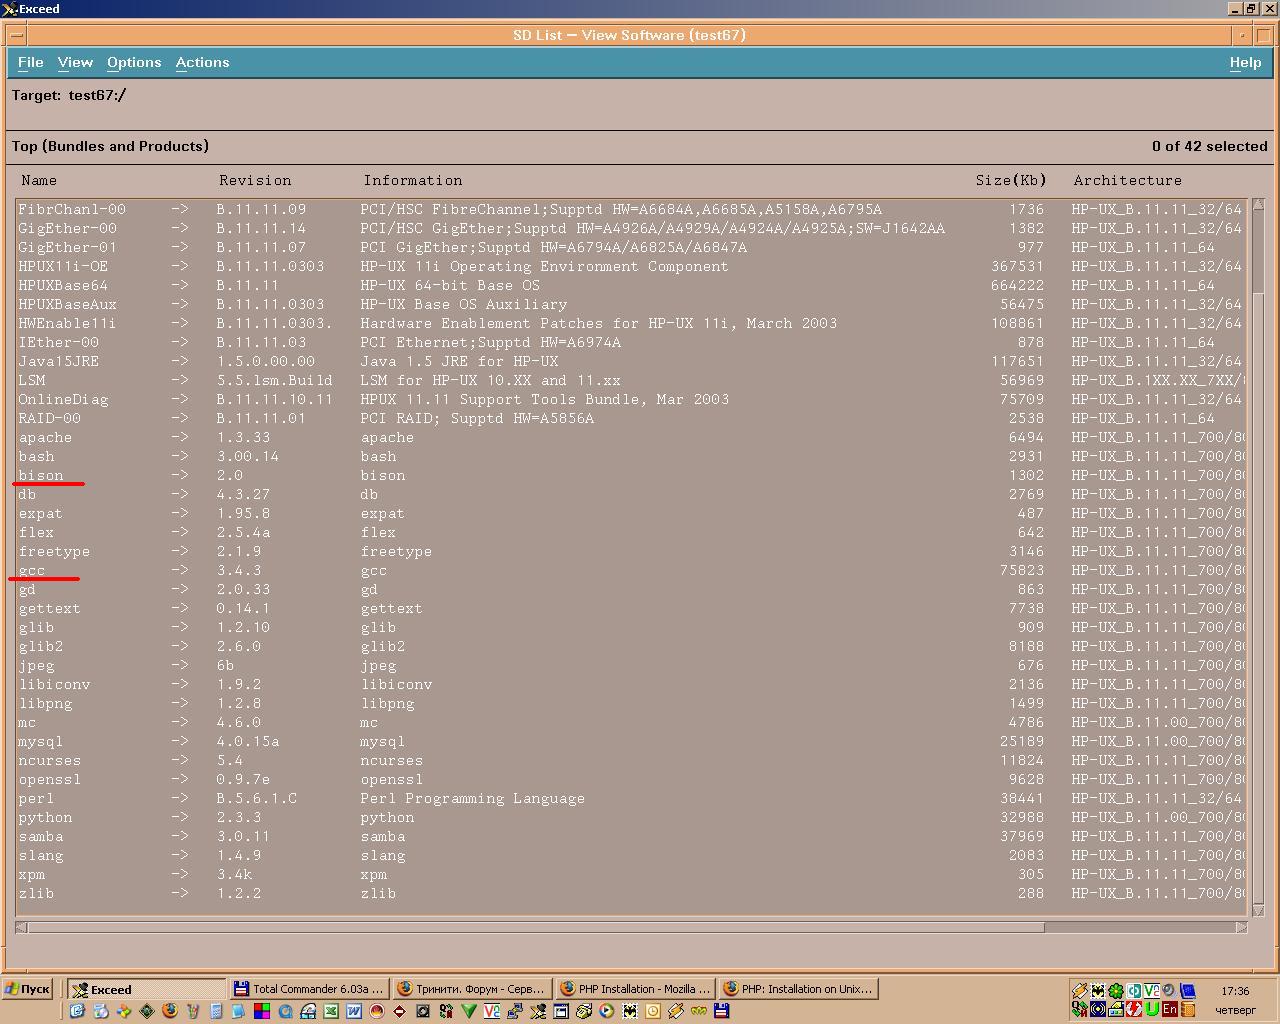Open the Options menu
This screenshot has height=1024, width=1280.
pos(134,62)
